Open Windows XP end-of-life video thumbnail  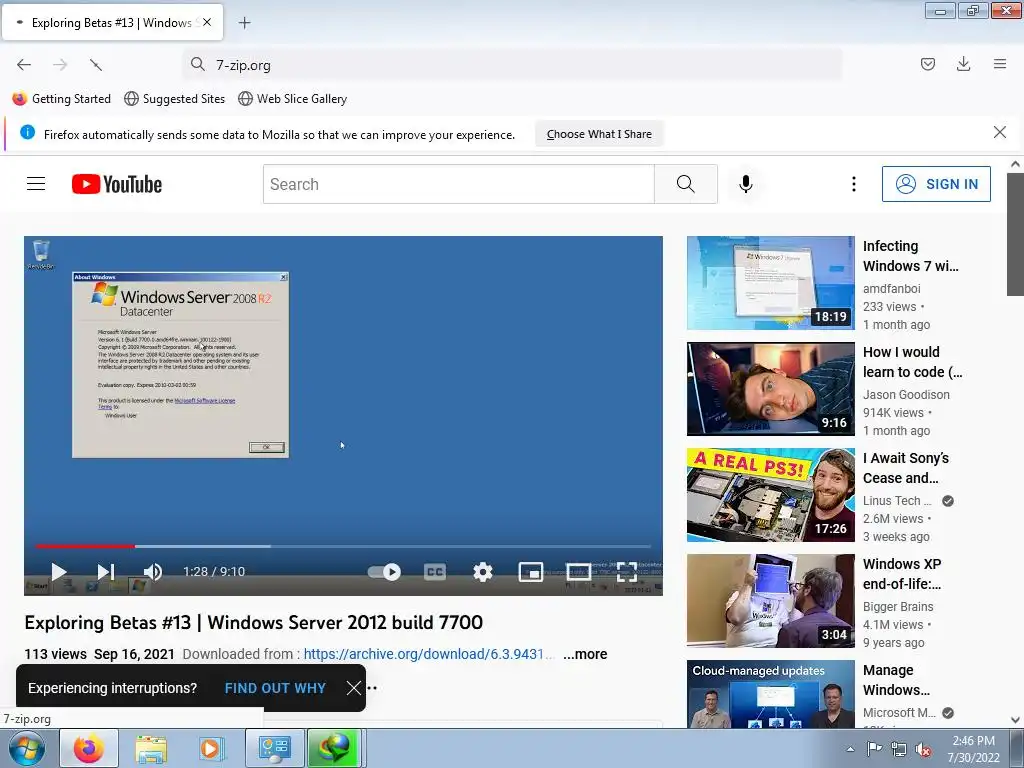tap(771, 601)
